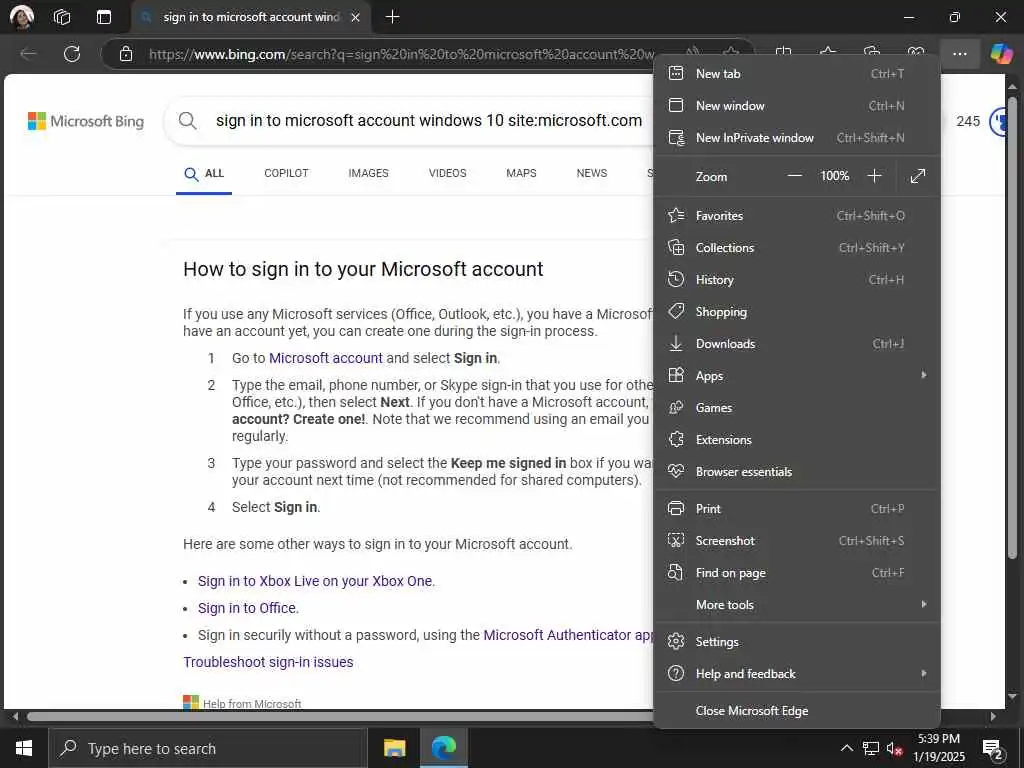
Task: Open the notification center icon
Action: pyautogui.click(x=993, y=749)
